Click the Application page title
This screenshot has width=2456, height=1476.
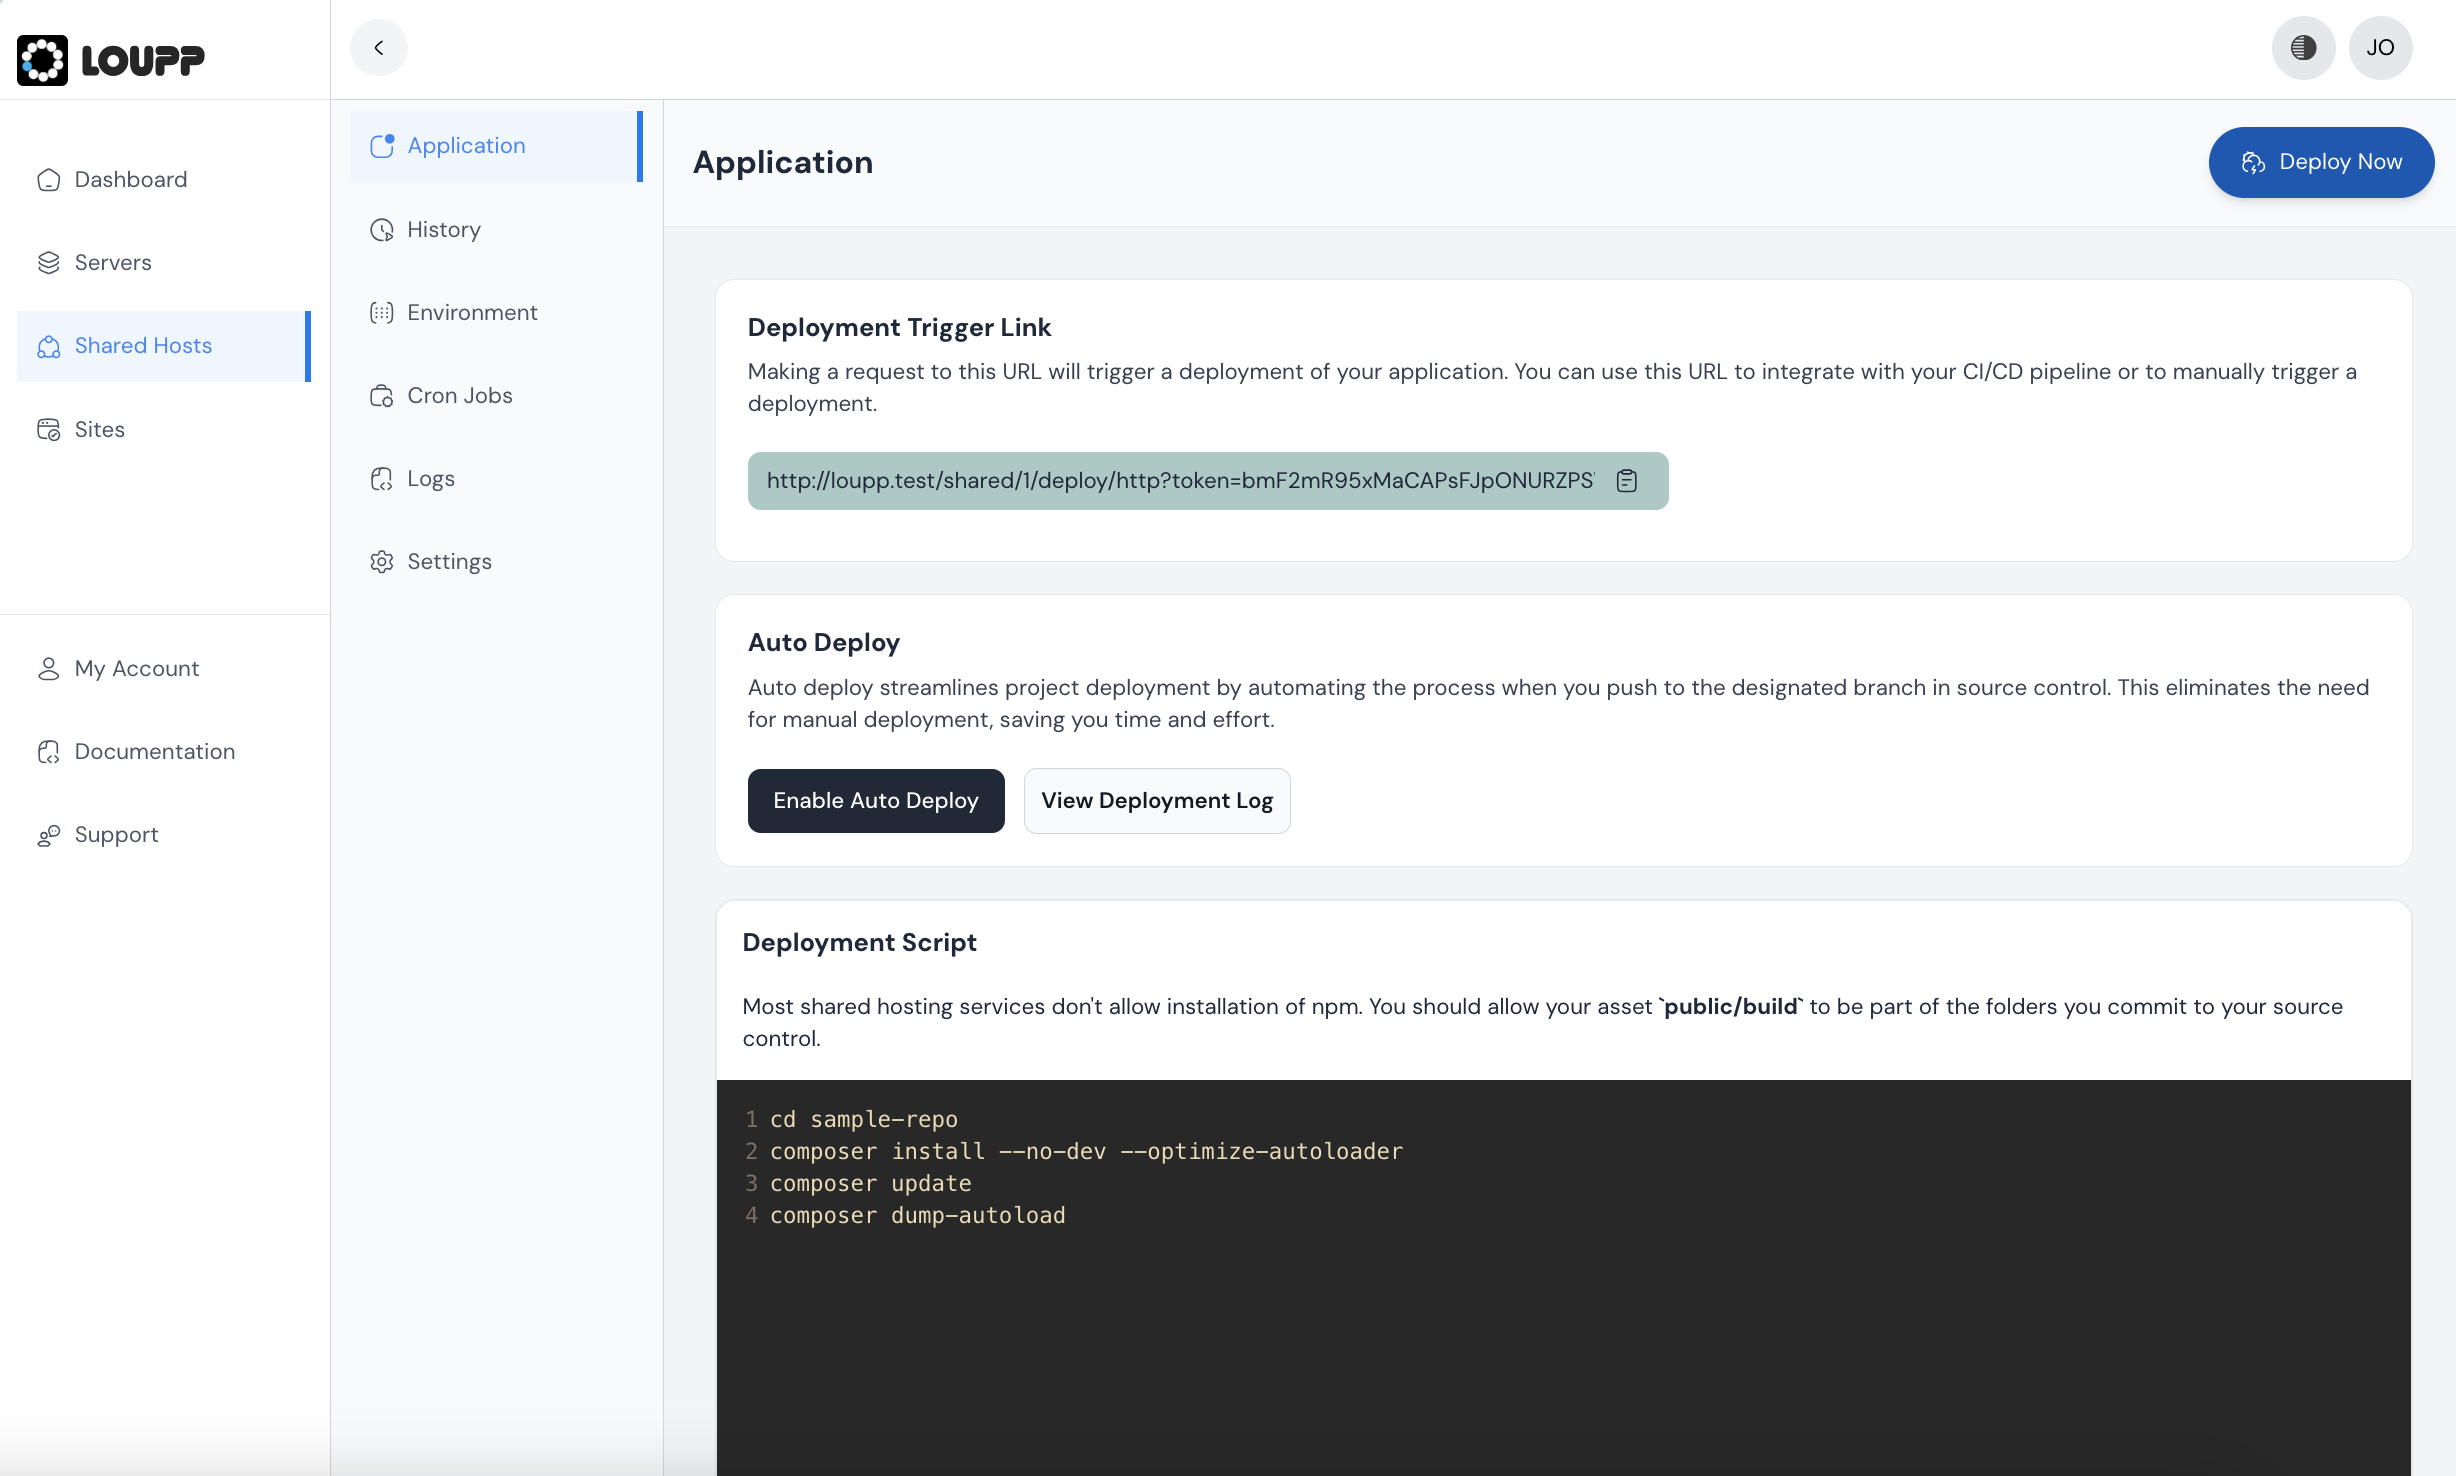[783, 163]
